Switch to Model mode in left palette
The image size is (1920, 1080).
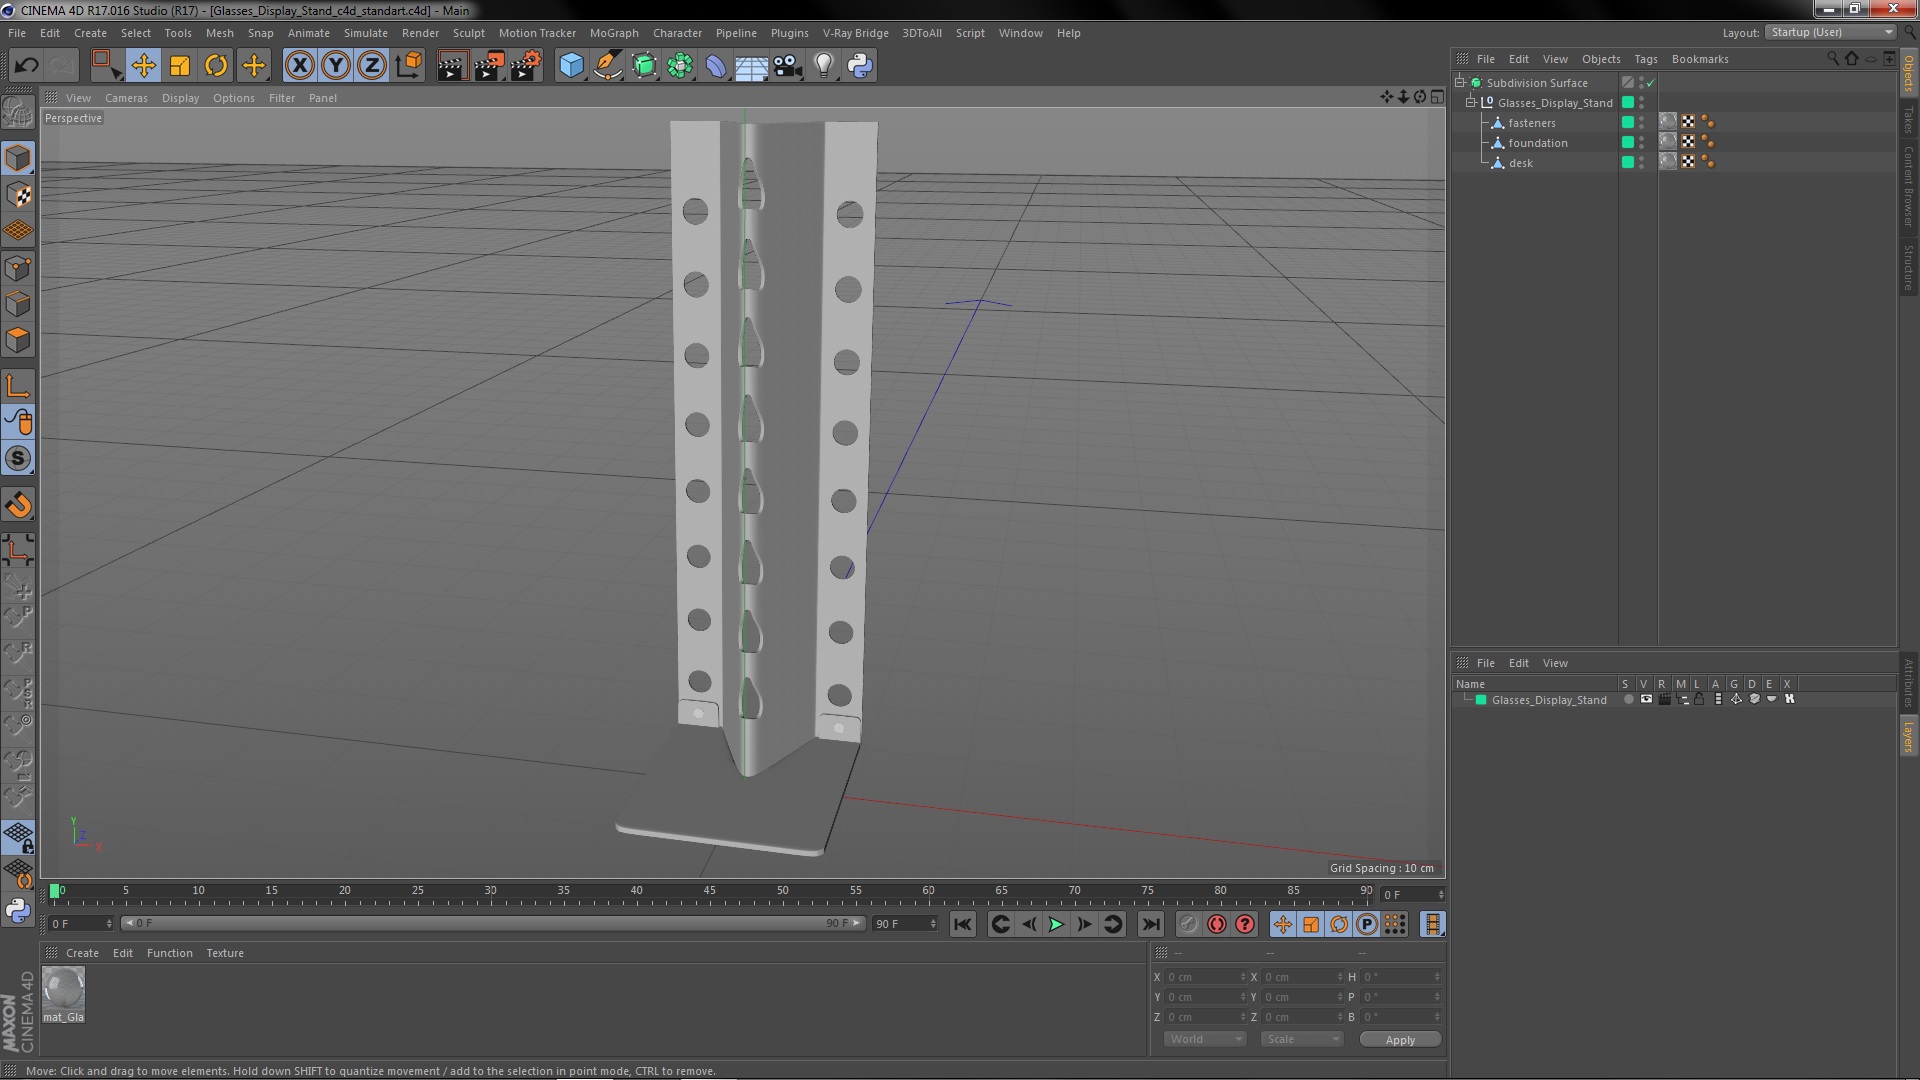pos(18,158)
